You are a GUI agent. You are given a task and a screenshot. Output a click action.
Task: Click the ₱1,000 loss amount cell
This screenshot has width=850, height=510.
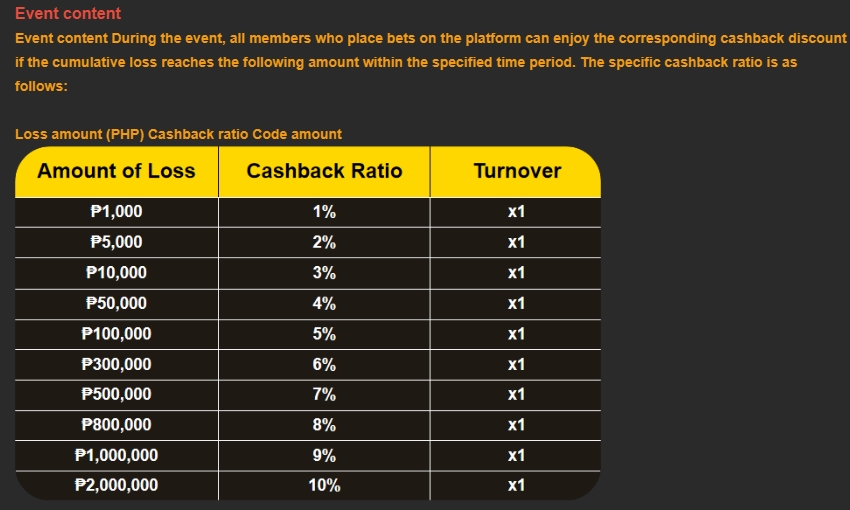click(x=116, y=212)
